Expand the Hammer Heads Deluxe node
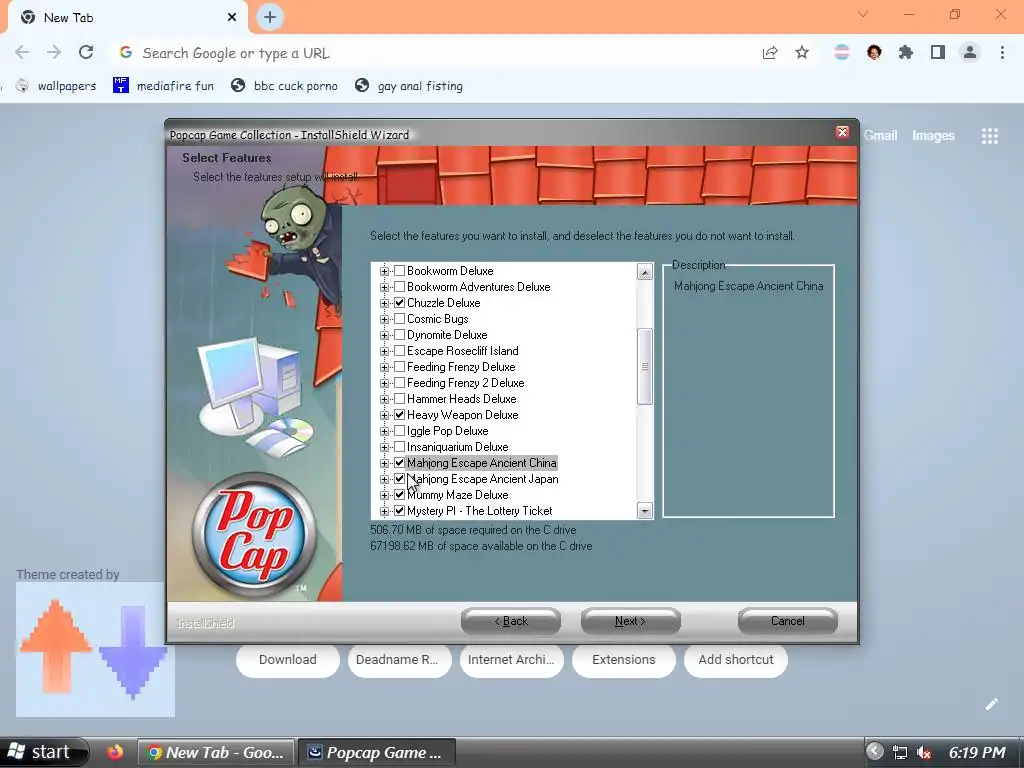The image size is (1024, 768). 385,400
